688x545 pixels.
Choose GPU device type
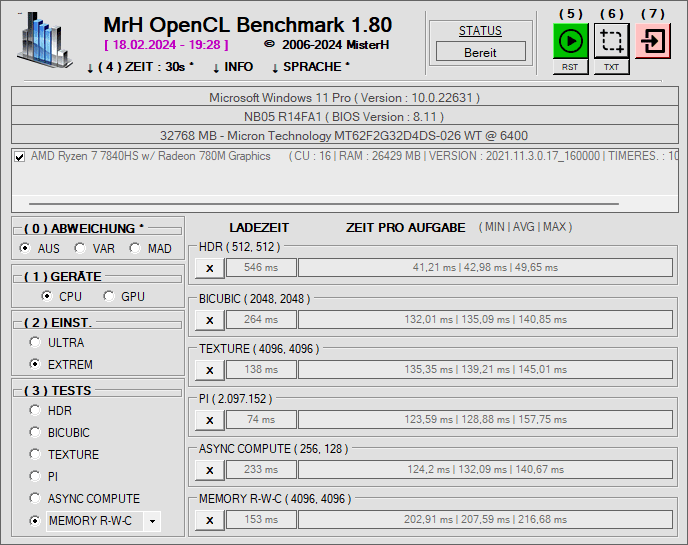point(109,296)
